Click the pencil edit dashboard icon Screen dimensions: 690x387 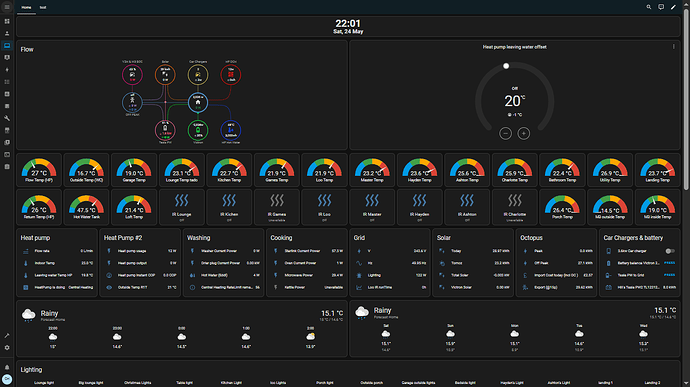tap(673, 7)
